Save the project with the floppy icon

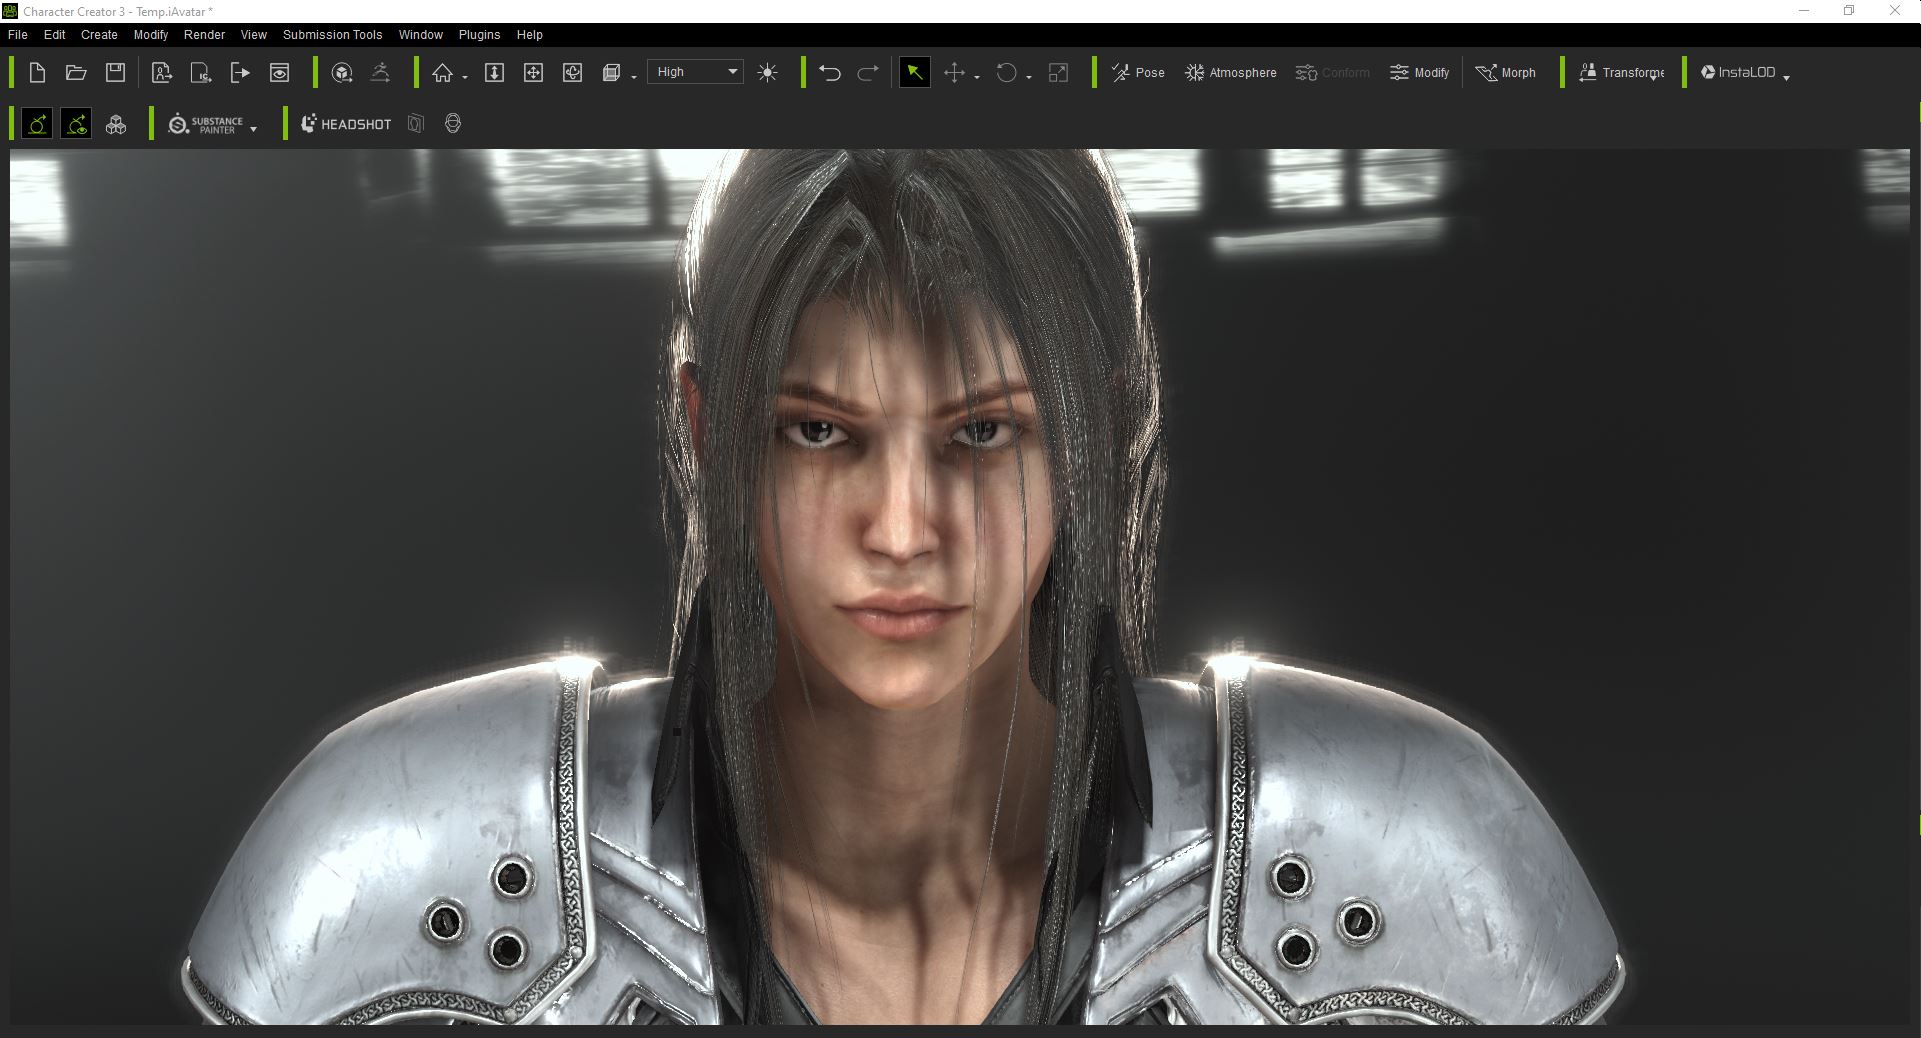[x=115, y=72]
